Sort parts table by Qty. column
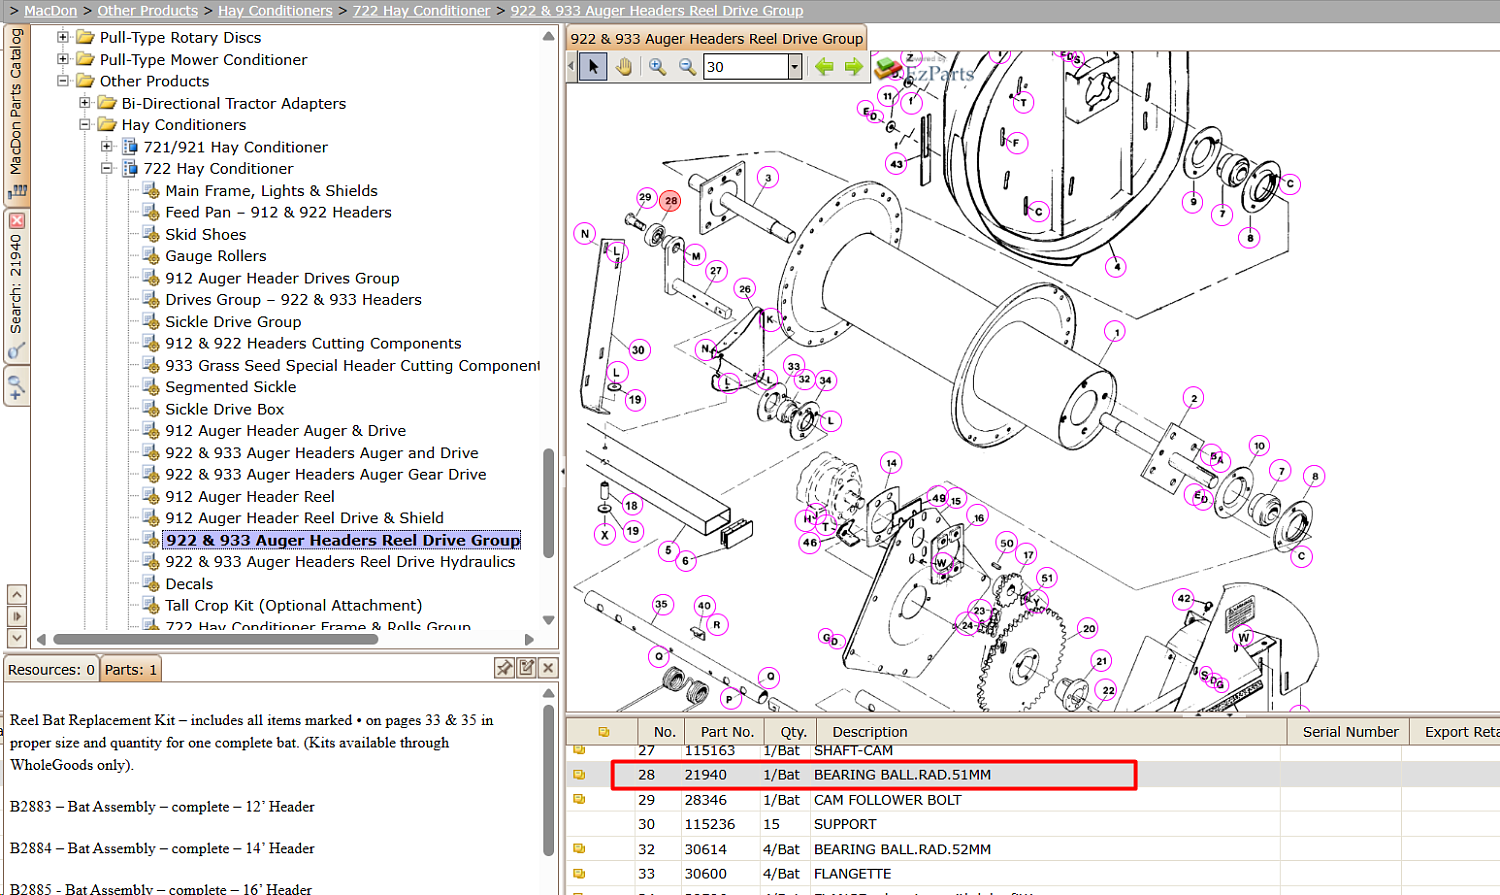Screen dimensions: 1500x895 pyautogui.click(x=793, y=732)
